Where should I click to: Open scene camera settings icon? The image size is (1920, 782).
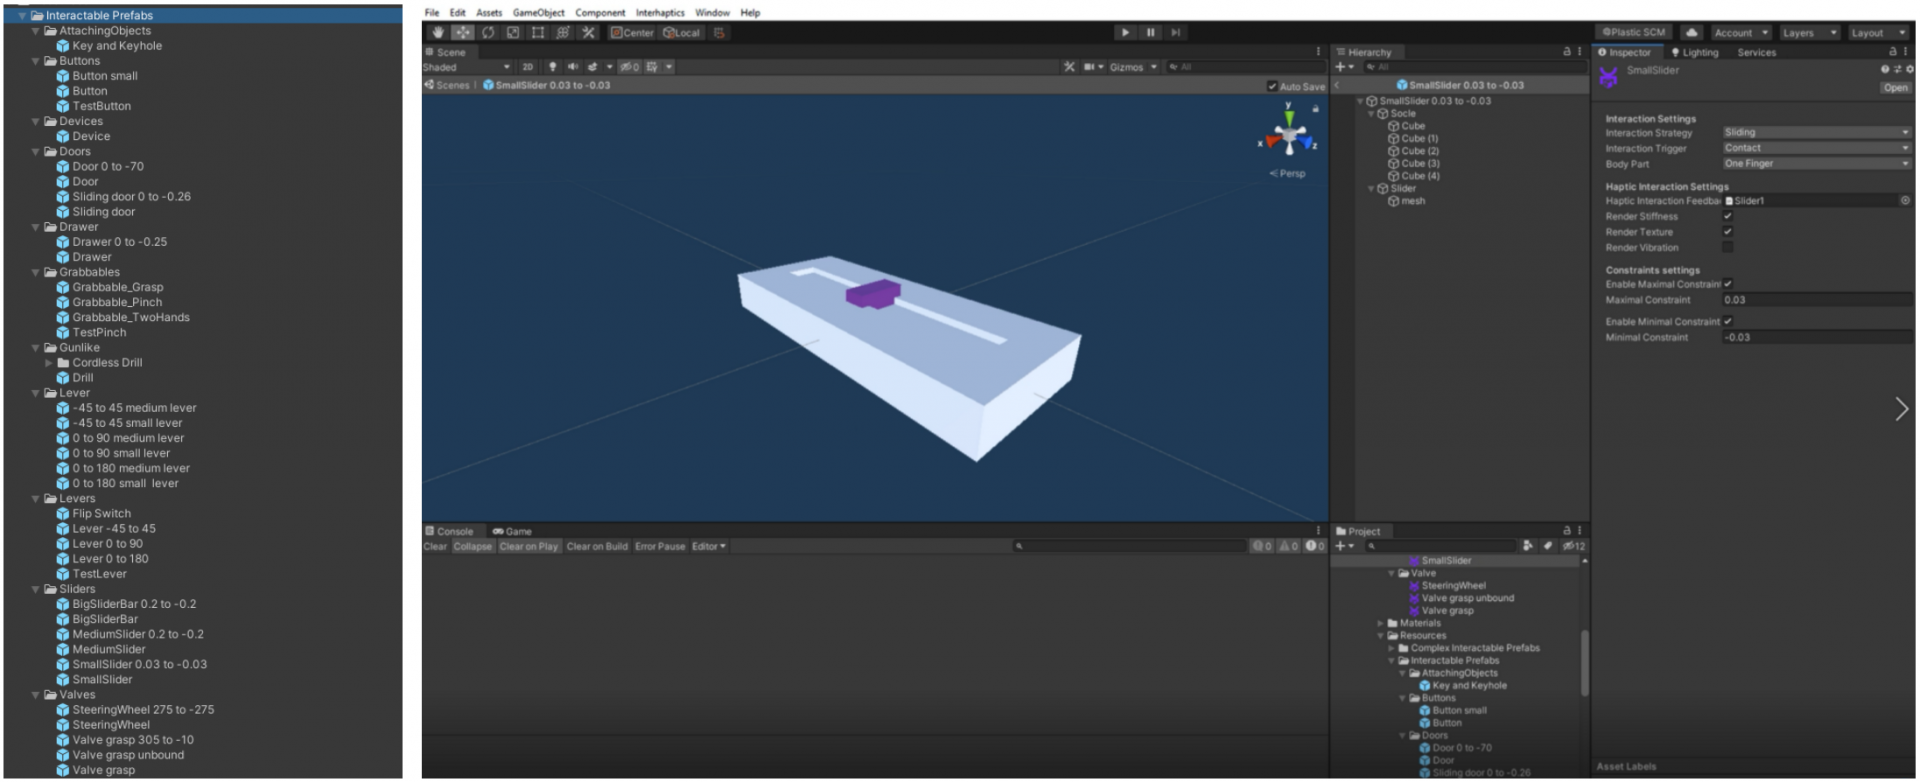click(x=1090, y=67)
